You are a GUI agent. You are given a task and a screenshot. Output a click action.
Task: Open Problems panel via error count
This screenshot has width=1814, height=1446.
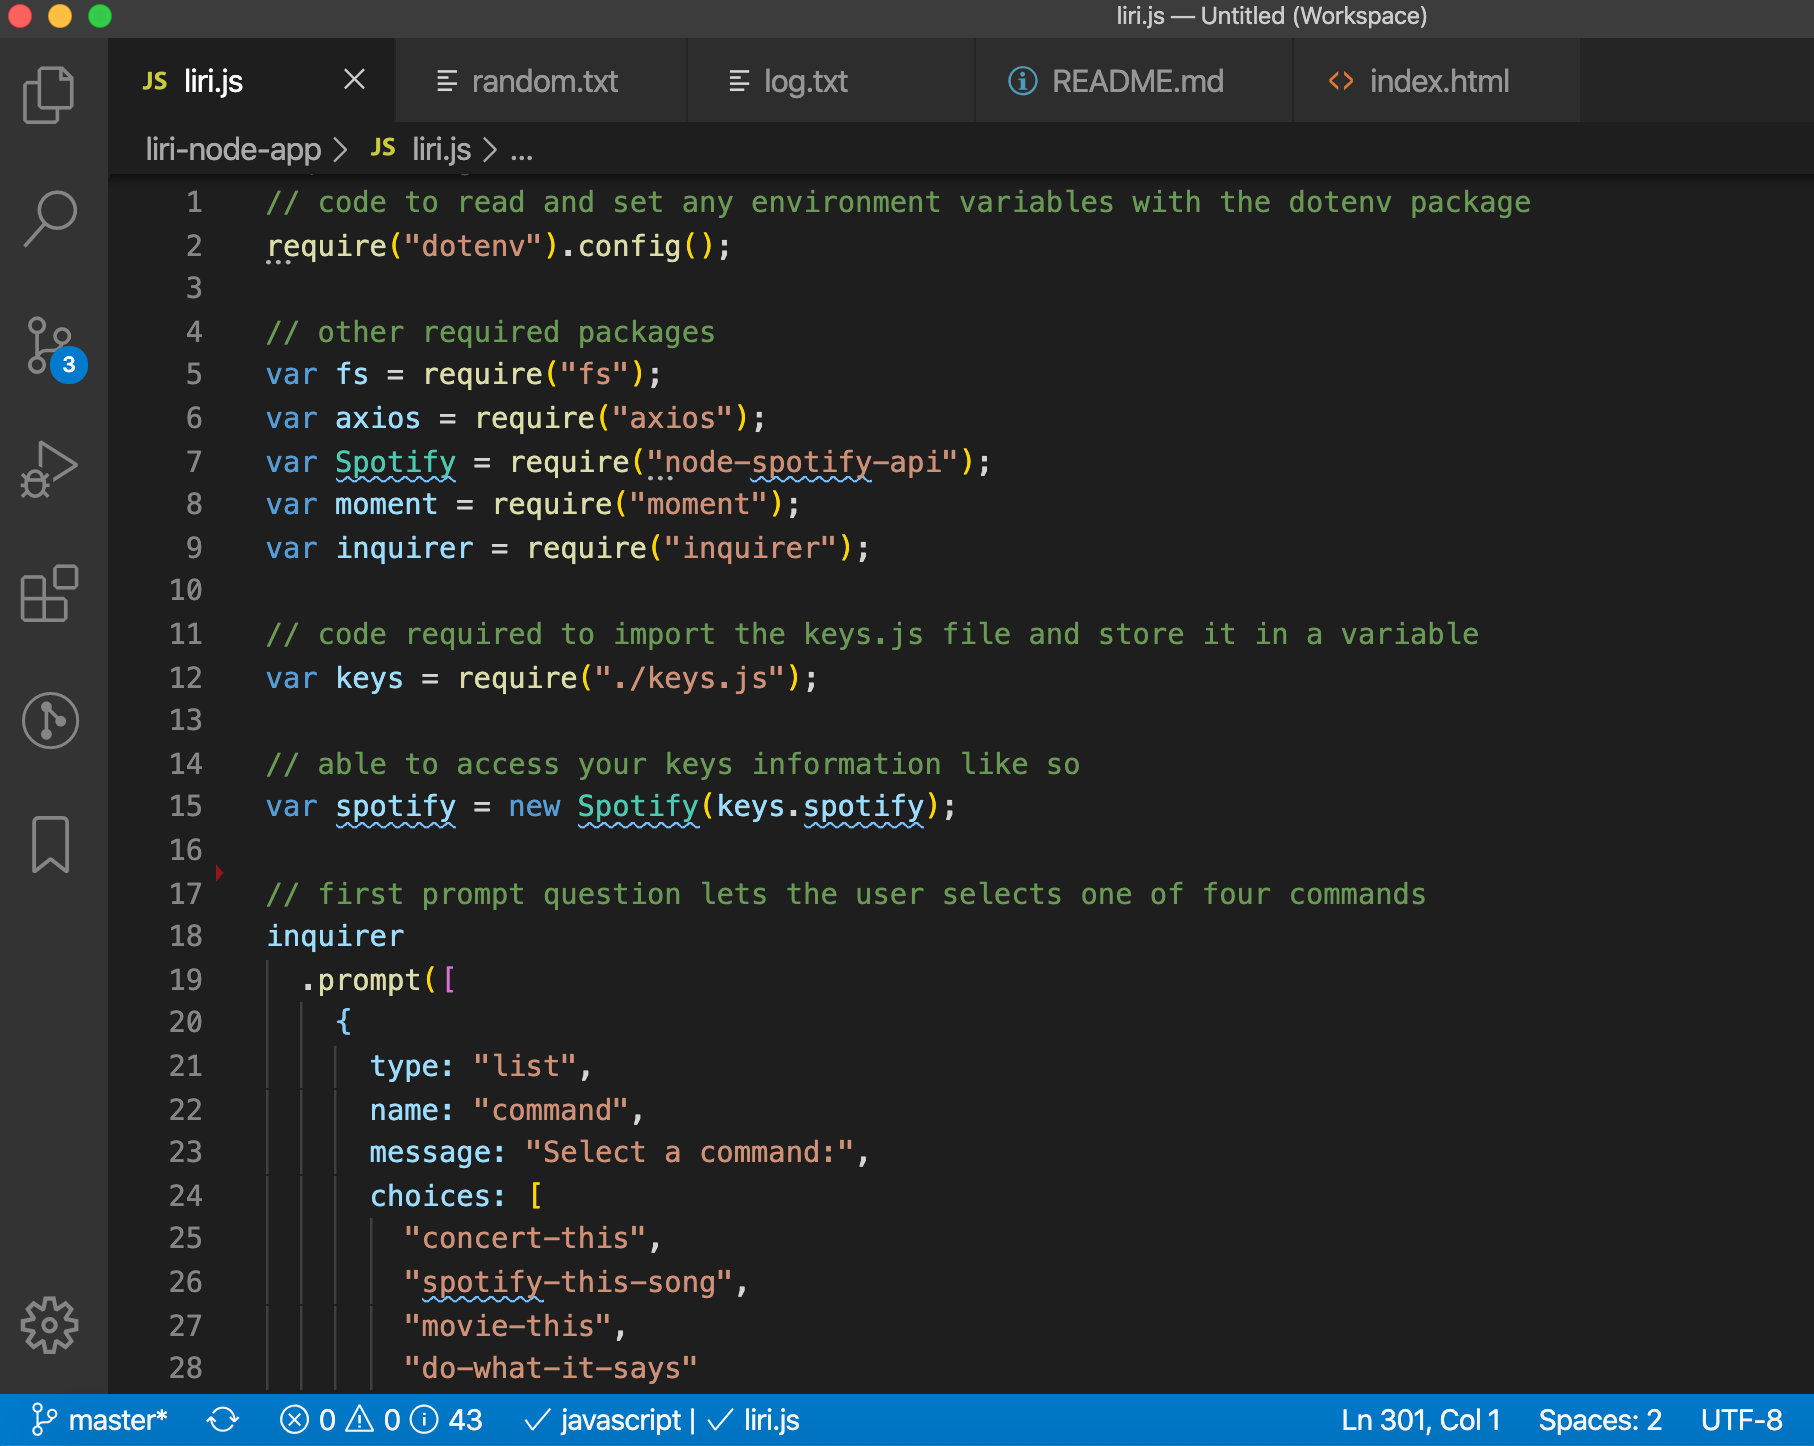[308, 1420]
